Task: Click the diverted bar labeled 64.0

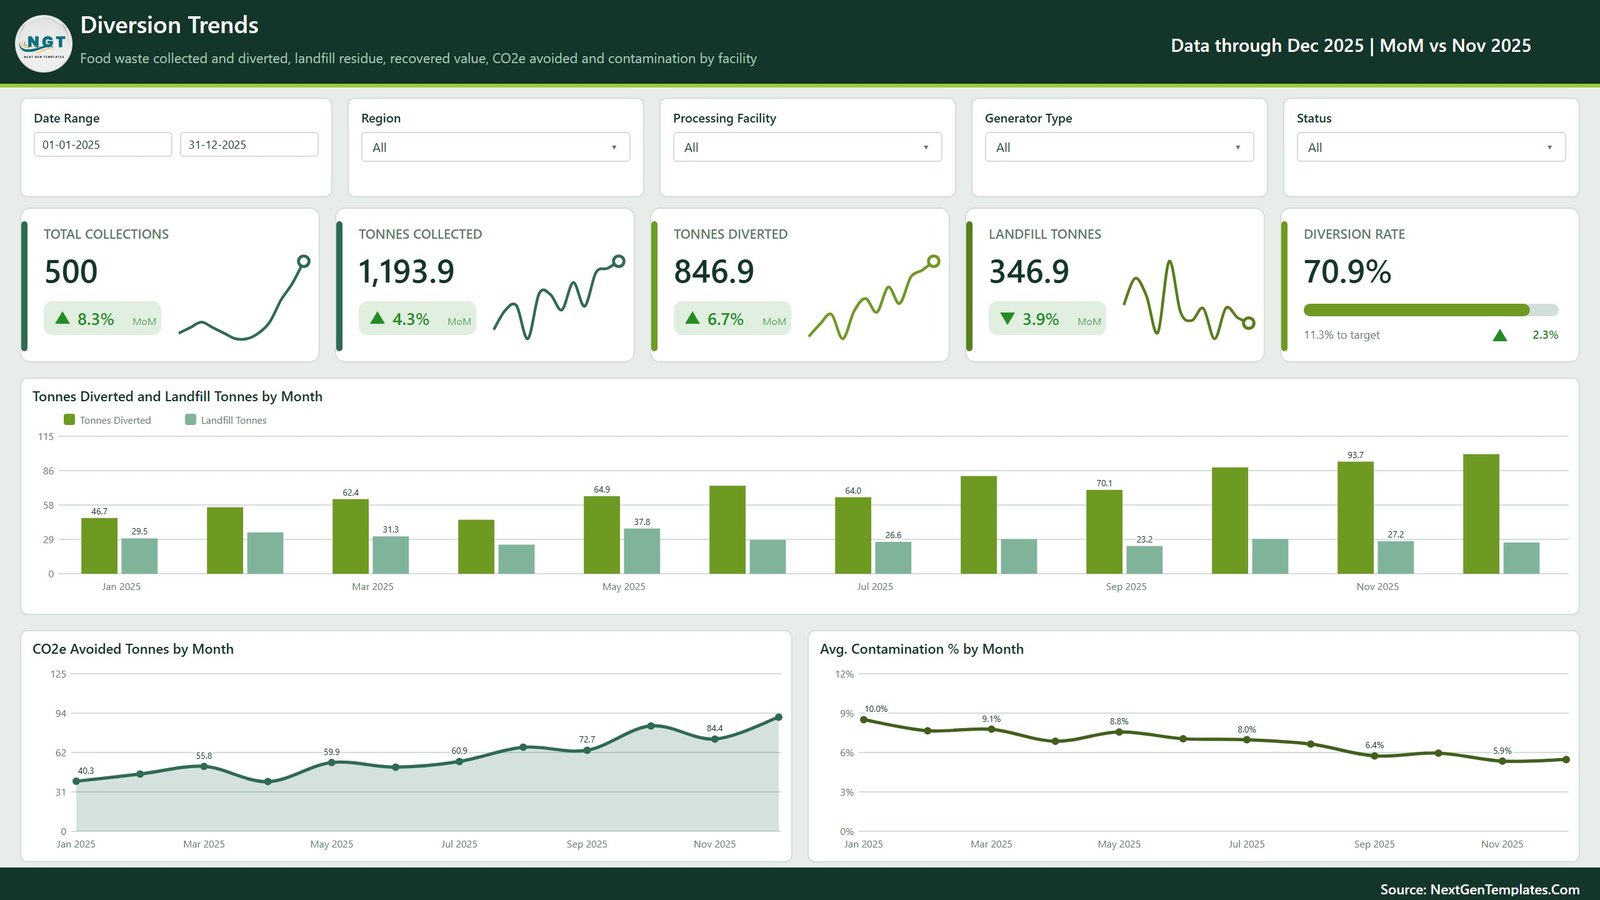Action: pyautogui.click(x=852, y=536)
